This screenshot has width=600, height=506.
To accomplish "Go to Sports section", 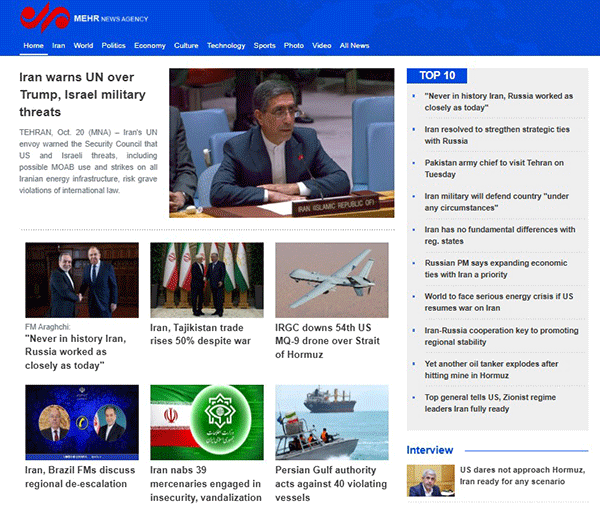I will click(x=264, y=46).
